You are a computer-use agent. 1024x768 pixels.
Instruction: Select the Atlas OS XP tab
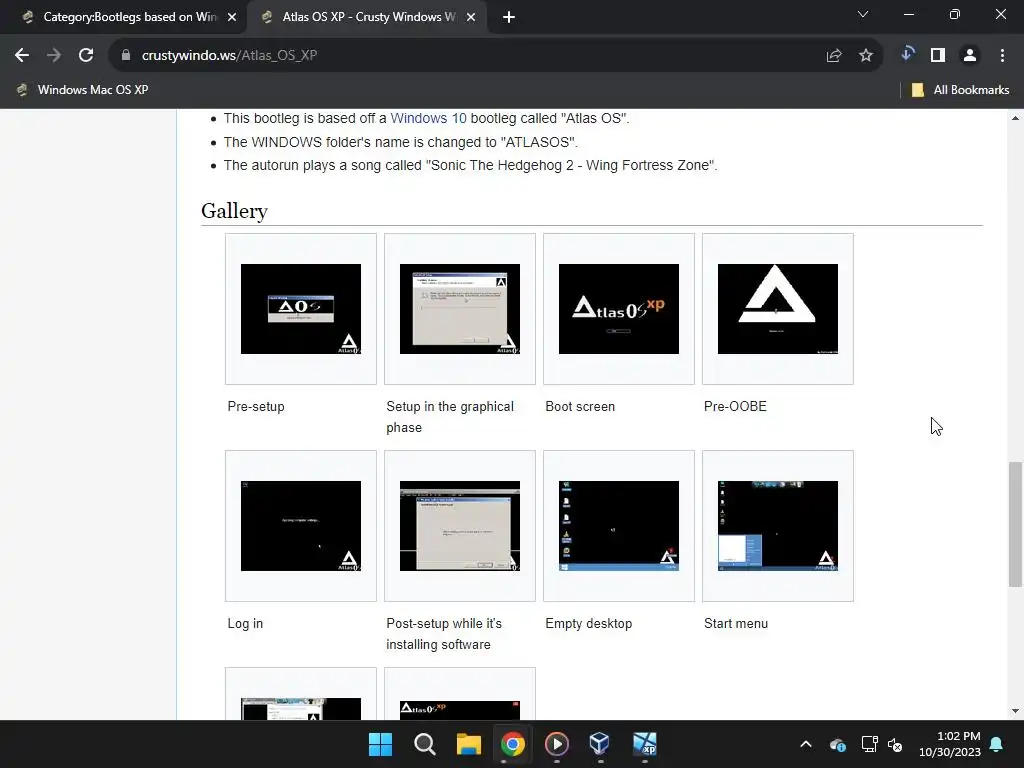click(x=367, y=17)
